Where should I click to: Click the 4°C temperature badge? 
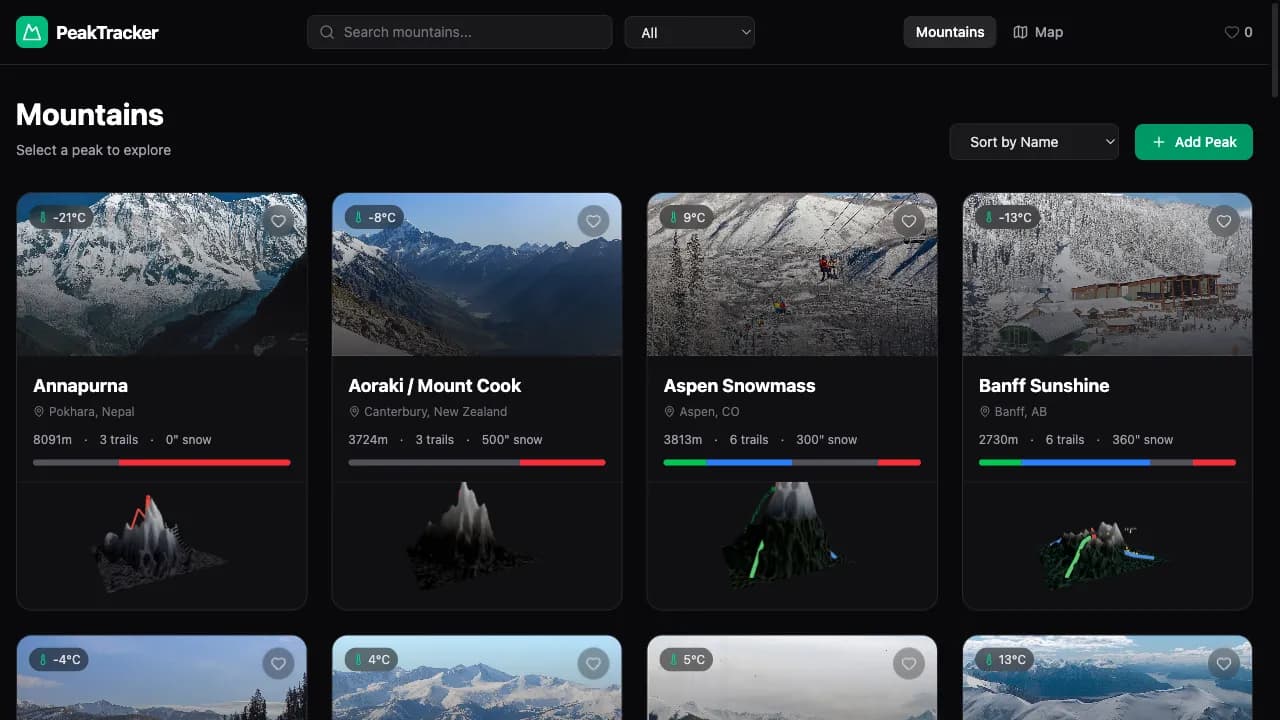[x=371, y=659]
